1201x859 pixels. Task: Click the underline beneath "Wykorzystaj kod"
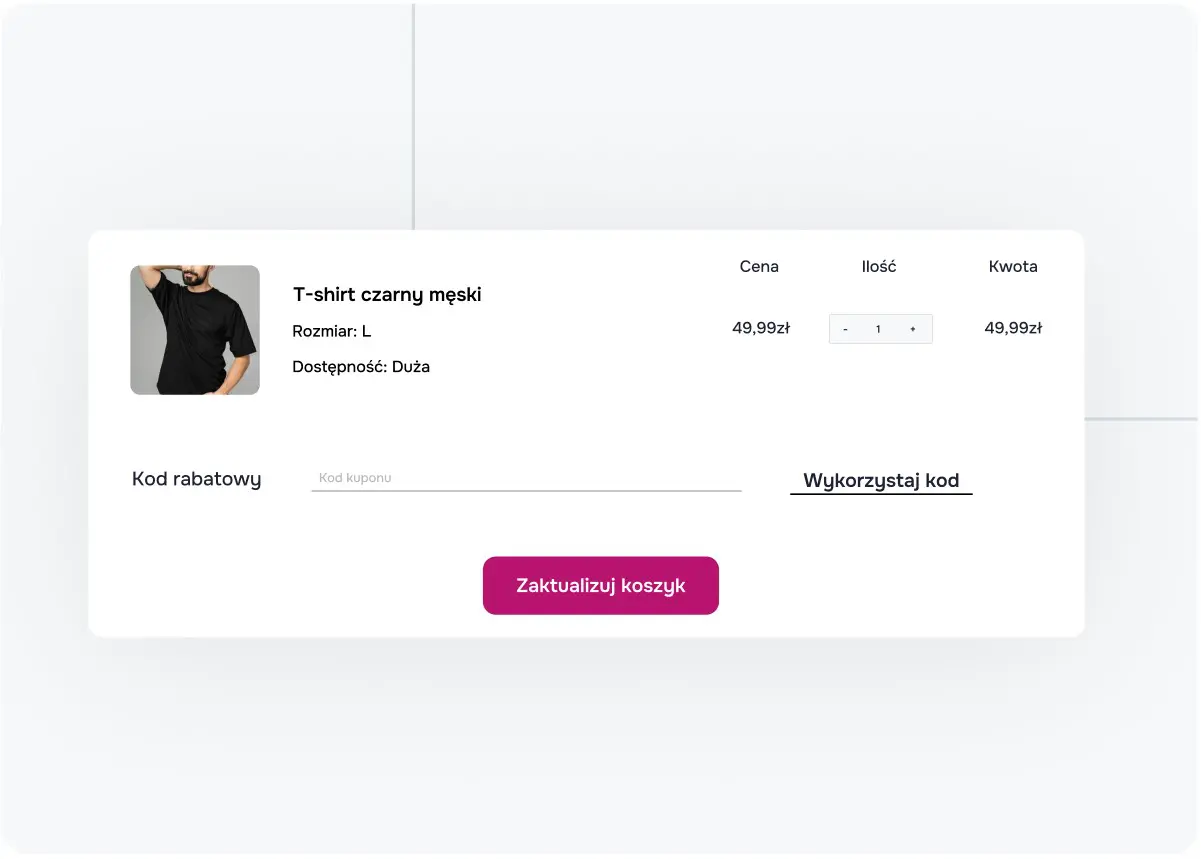tap(881, 494)
